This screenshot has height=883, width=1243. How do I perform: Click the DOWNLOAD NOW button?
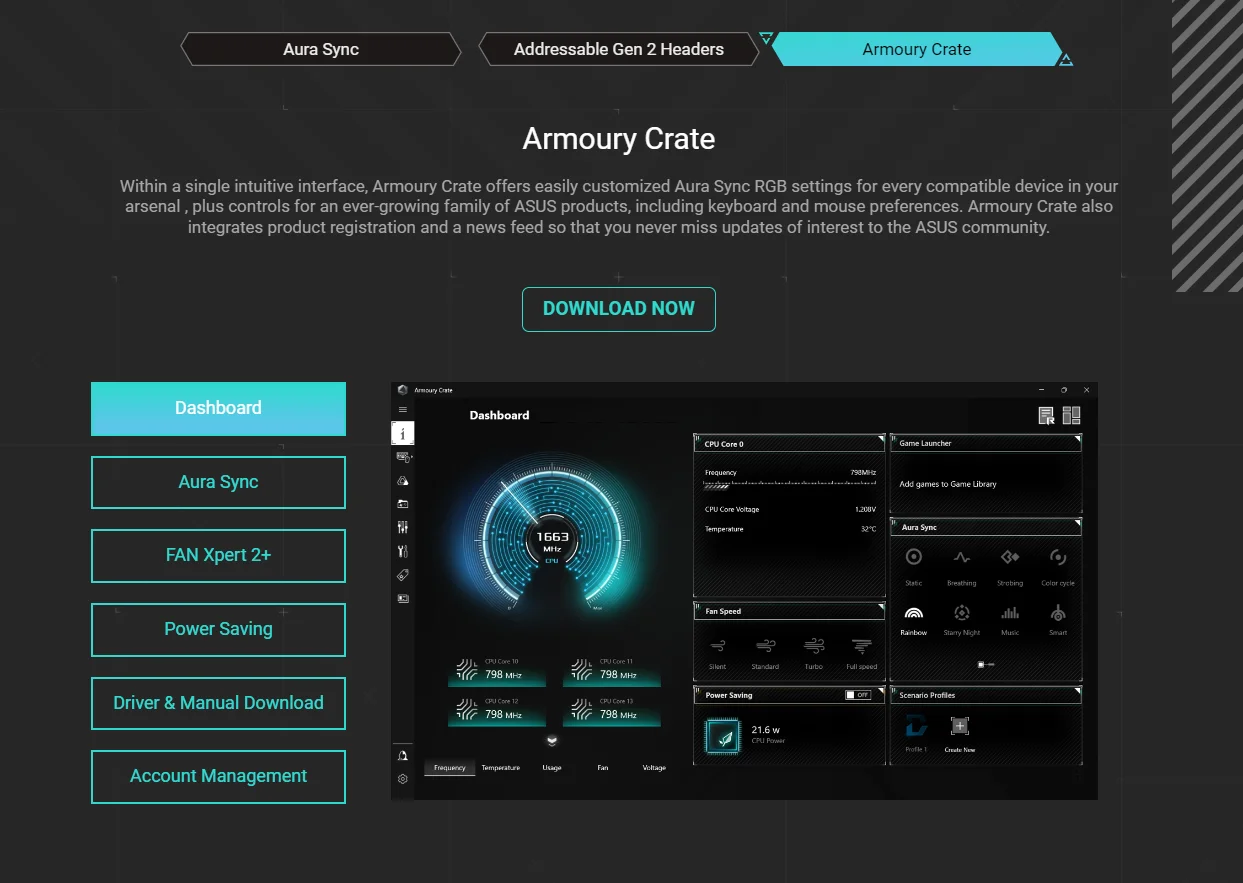click(619, 309)
